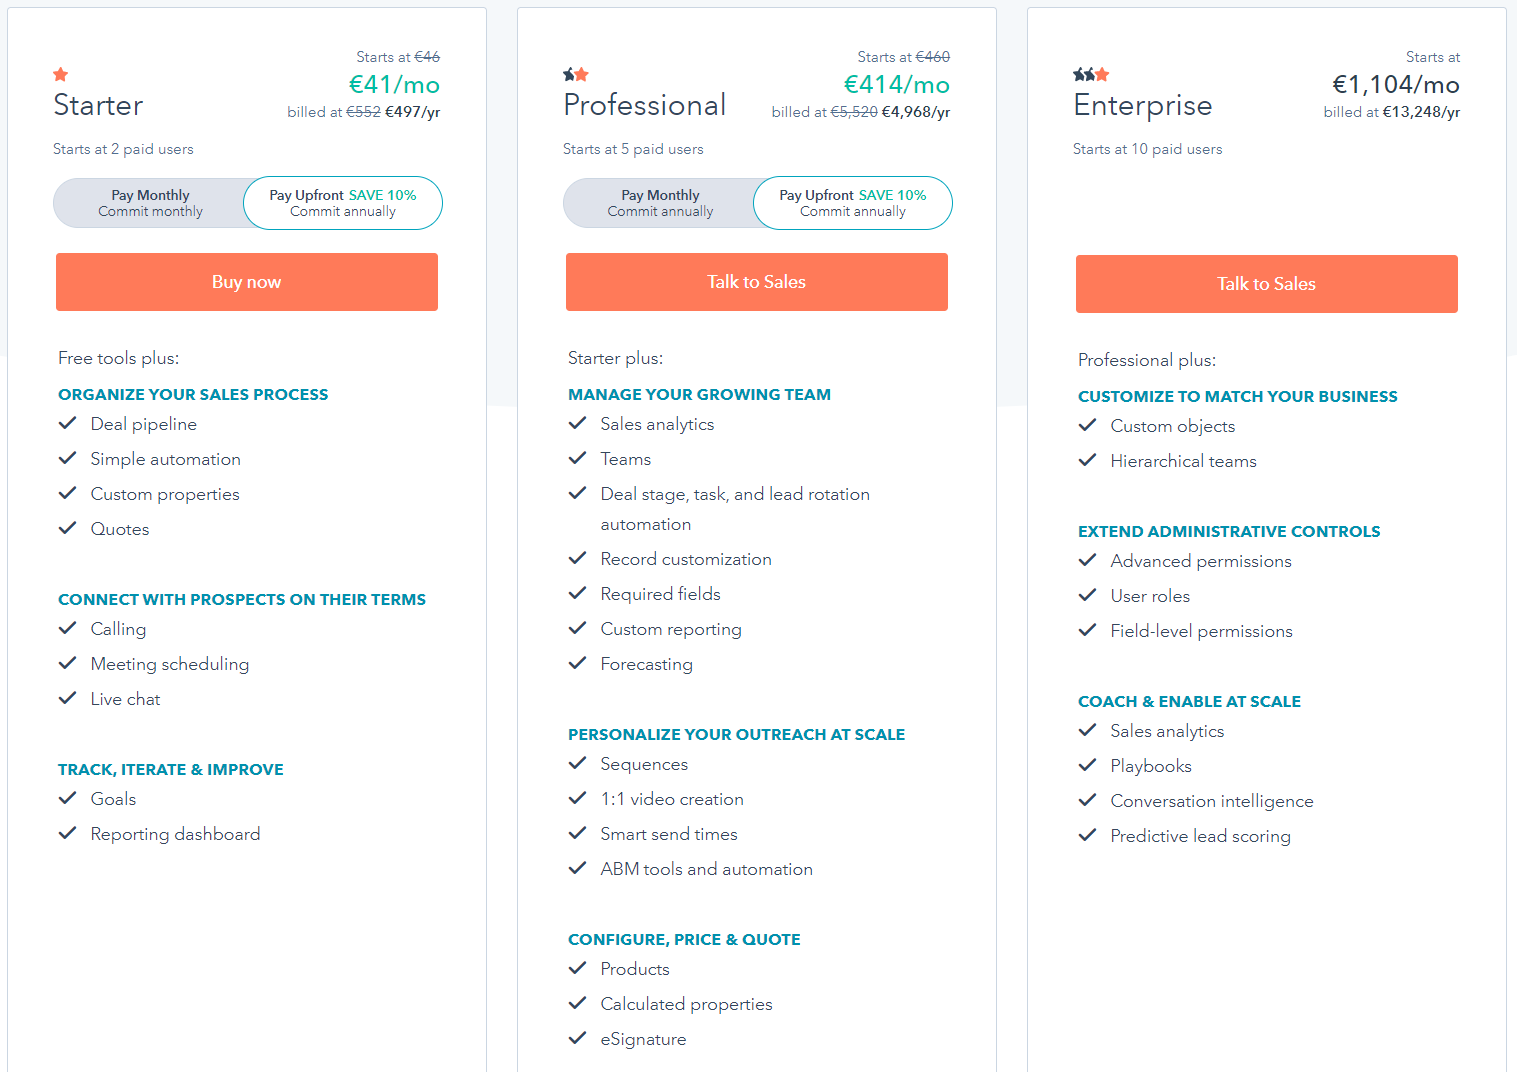This screenshot has width=1517, height=1072.
Task: Click the checkmark beside Reporting dashboard
Action: click(68, 833)
